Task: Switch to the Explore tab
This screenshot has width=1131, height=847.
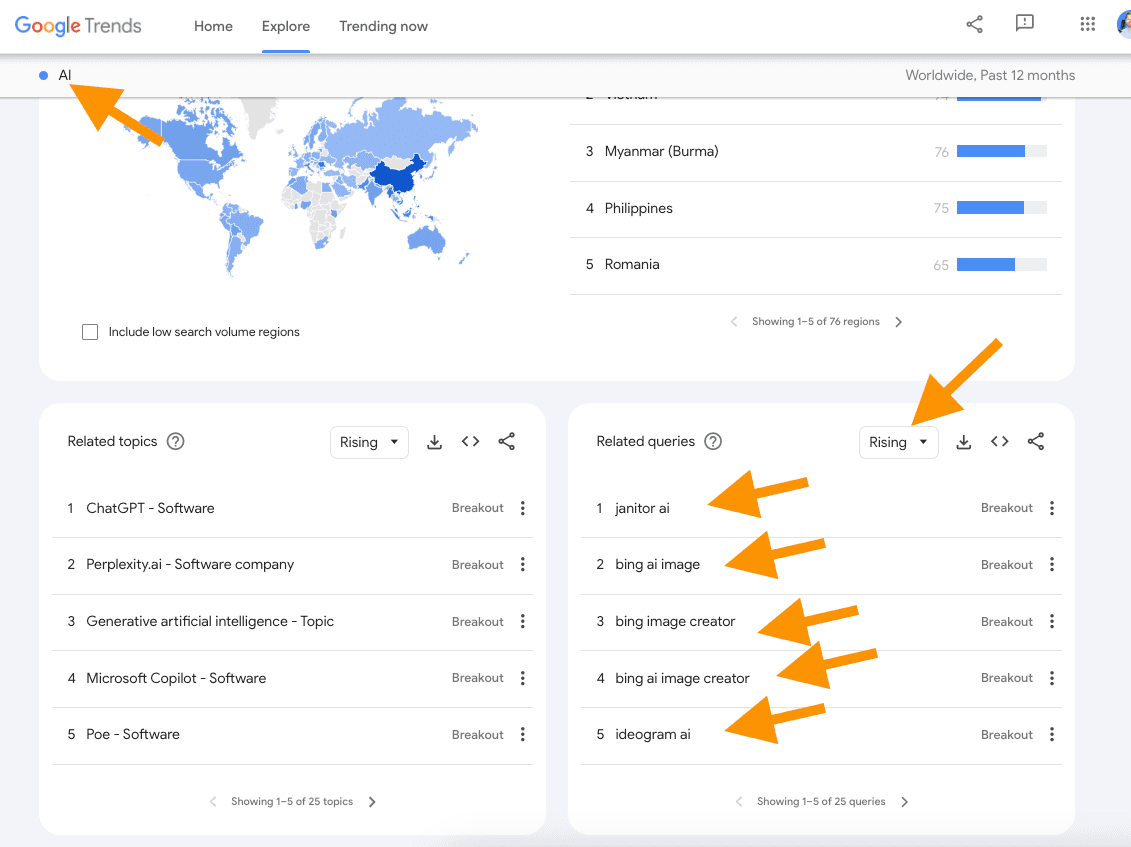Action: point(286,26)
